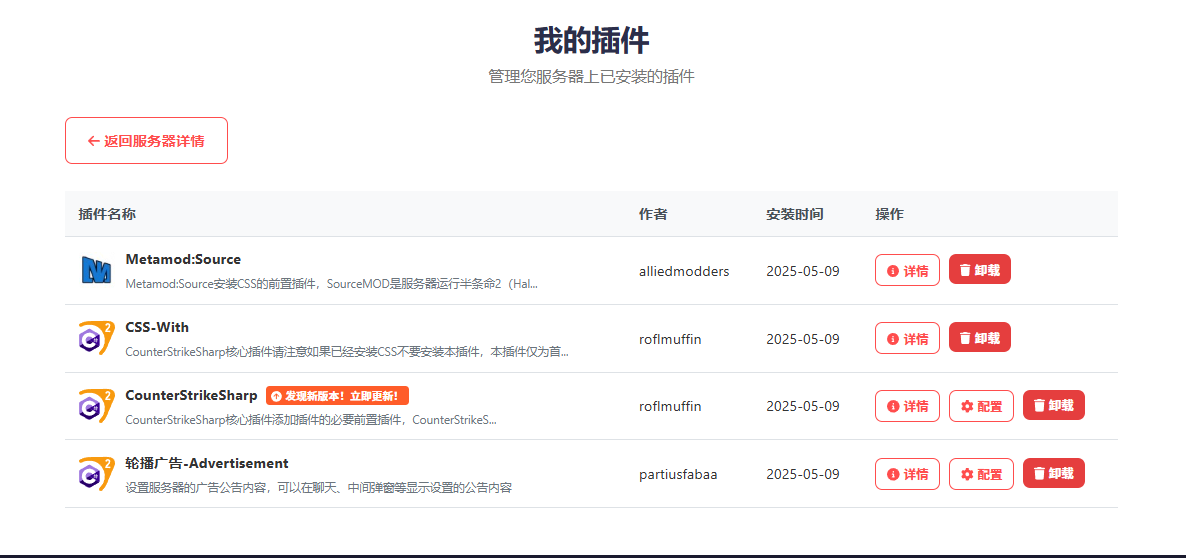Open 详情 for 轮播广告-Advertisement
The width and height of the screenshot is (1186, 558).
pos(908,474)
